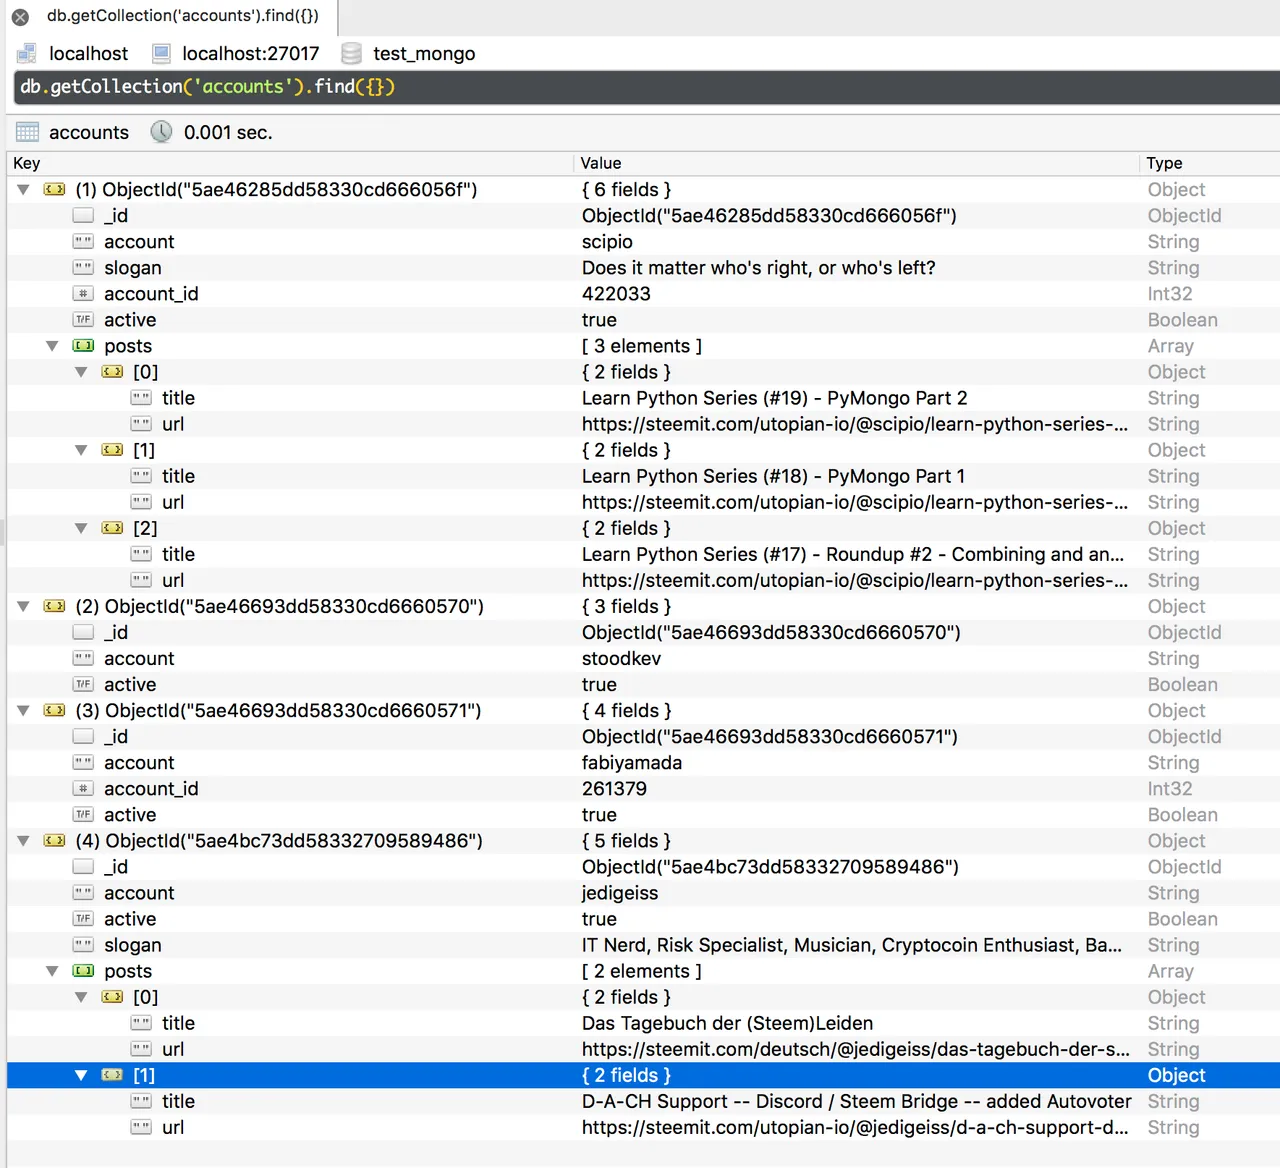Collapse the highlighted [1] object row
This screenshot has height=1168, width=1280.
(x=81, y=1075)
